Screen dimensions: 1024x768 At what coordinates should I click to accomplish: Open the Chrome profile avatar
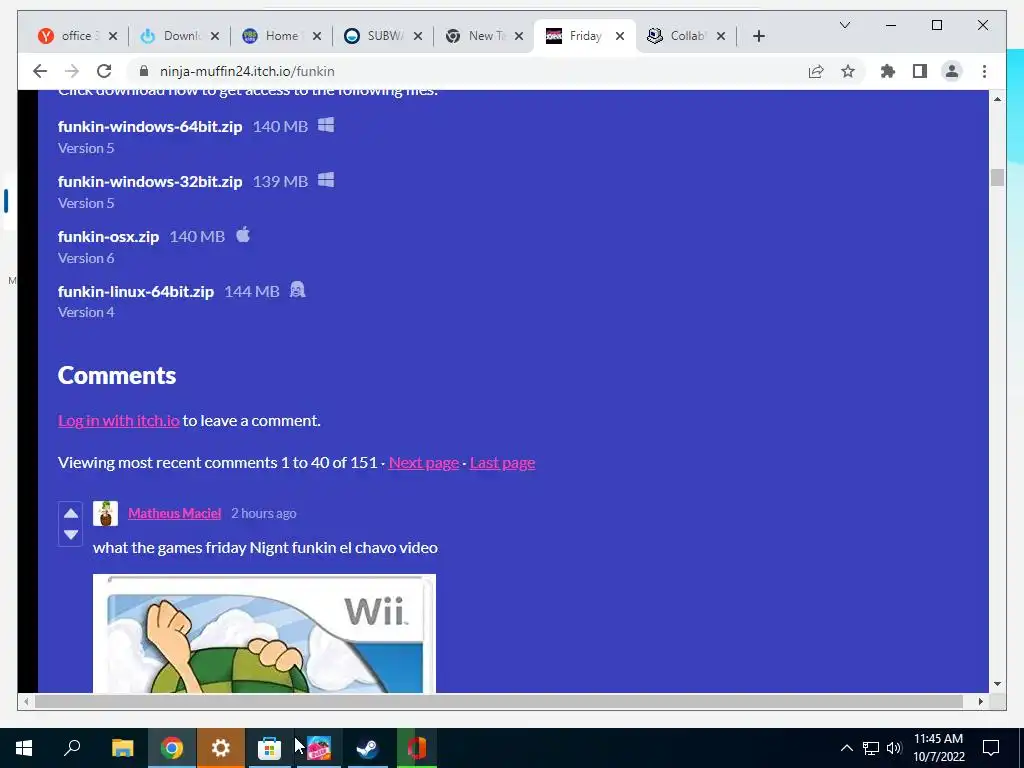[x=952, y=71]
